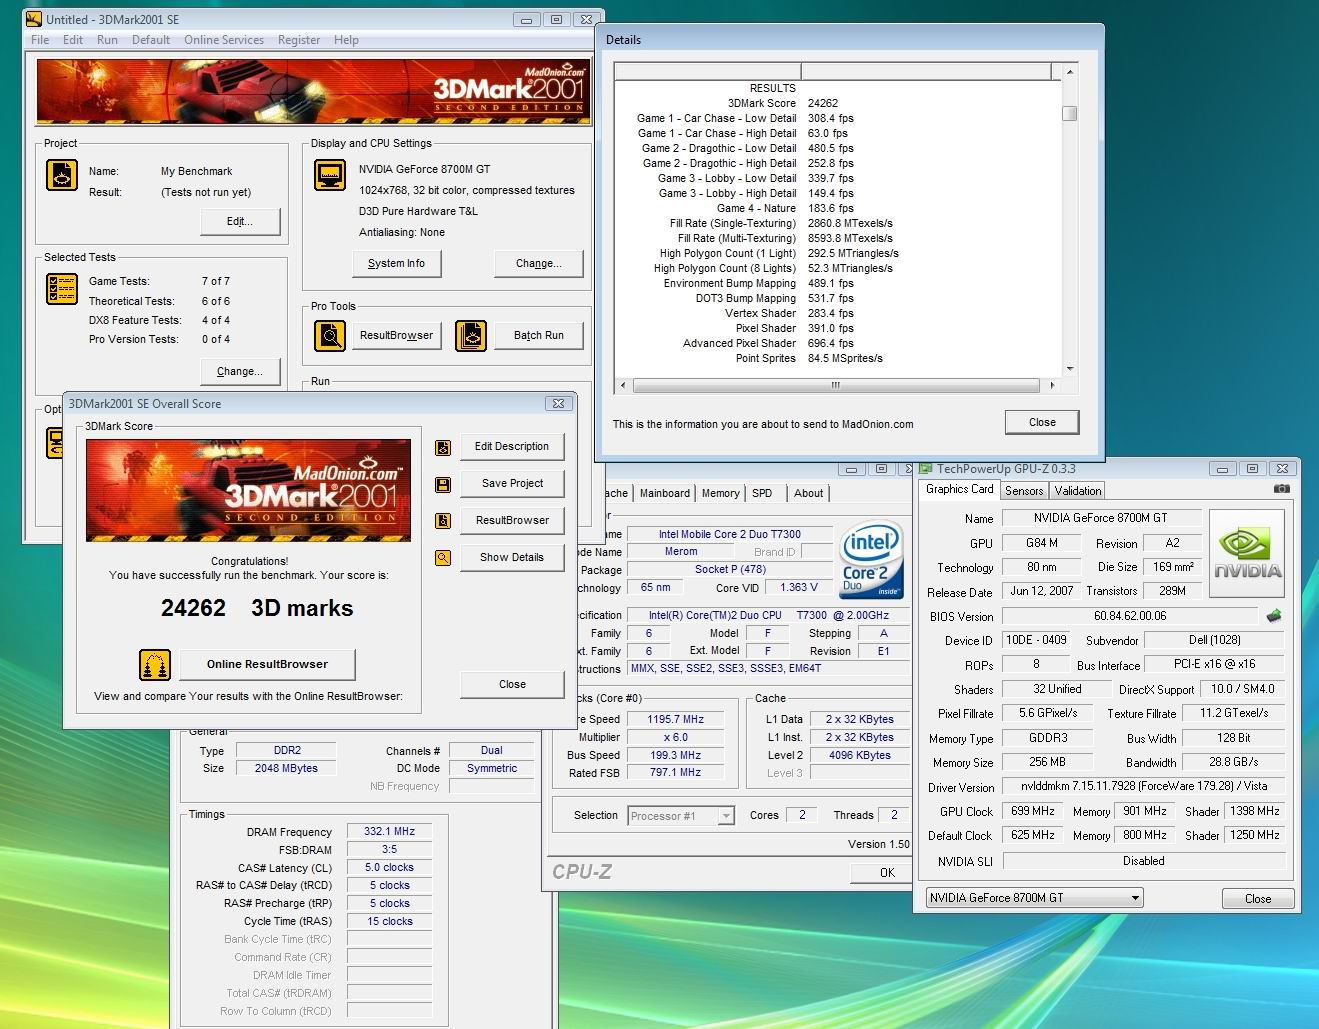Click the Online ResultBrowser button
This screenshot has width=1319, height=1029.
point(267,664)
